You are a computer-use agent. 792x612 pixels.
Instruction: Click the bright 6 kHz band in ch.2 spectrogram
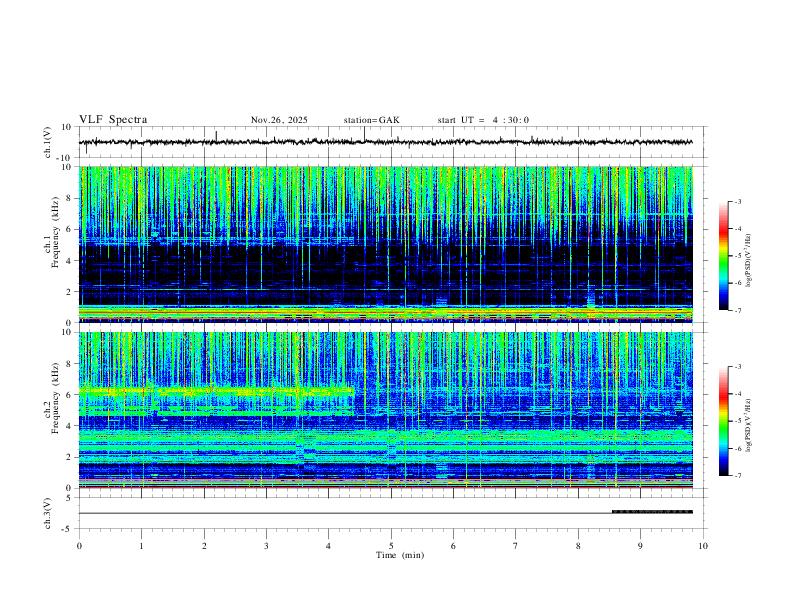[216, 391]
